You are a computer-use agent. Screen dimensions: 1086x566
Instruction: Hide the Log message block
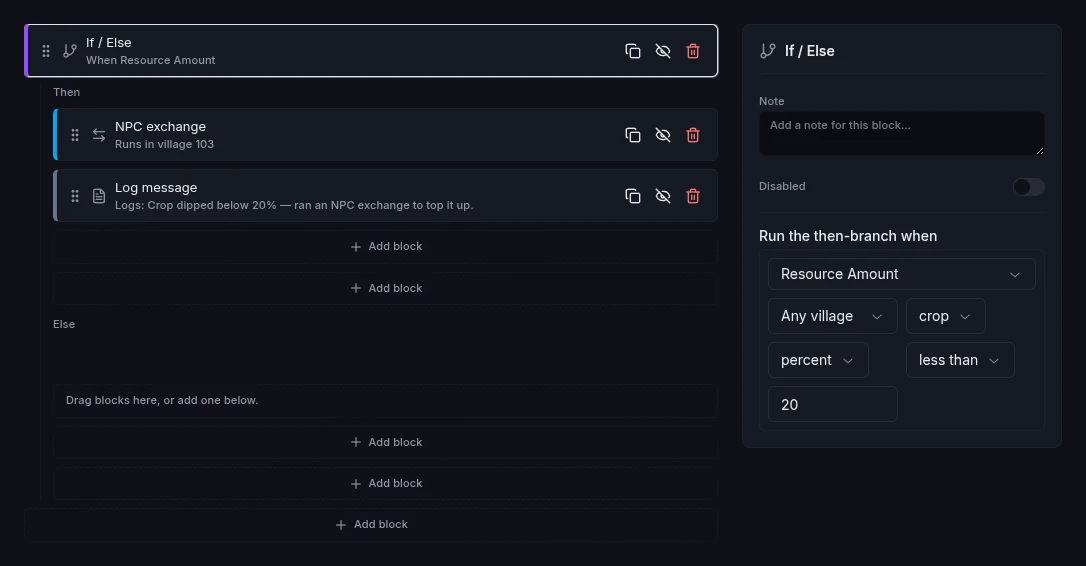tap(663, 196)
